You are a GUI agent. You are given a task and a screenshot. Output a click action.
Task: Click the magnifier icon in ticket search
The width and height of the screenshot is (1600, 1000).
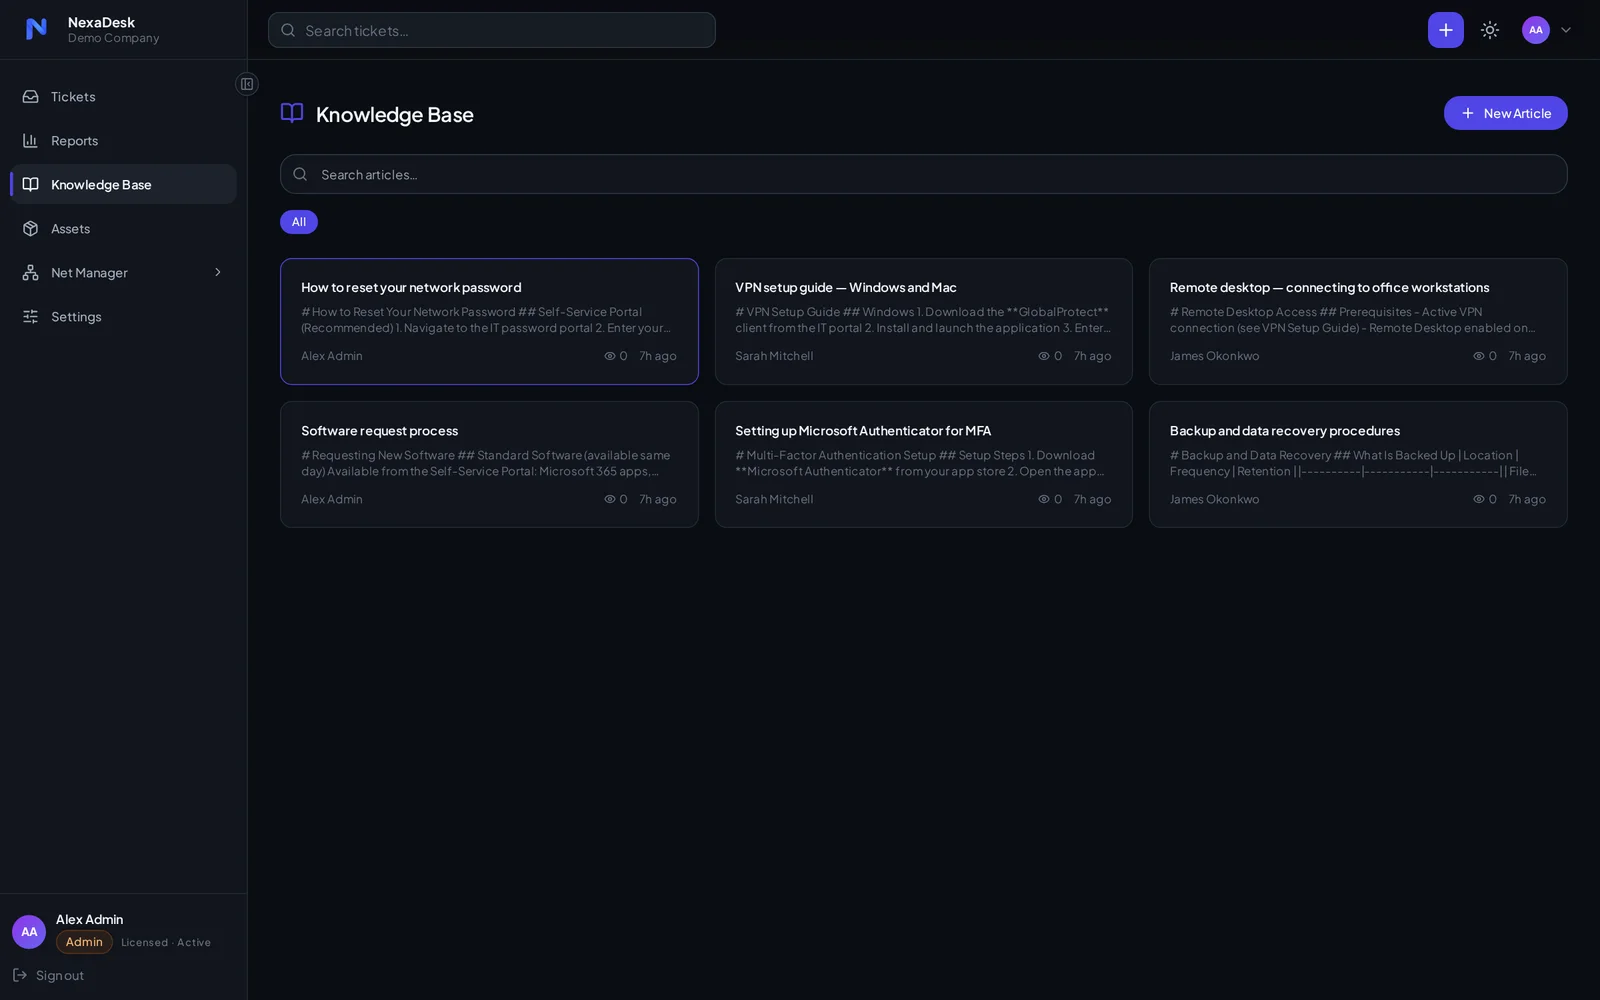288,30
